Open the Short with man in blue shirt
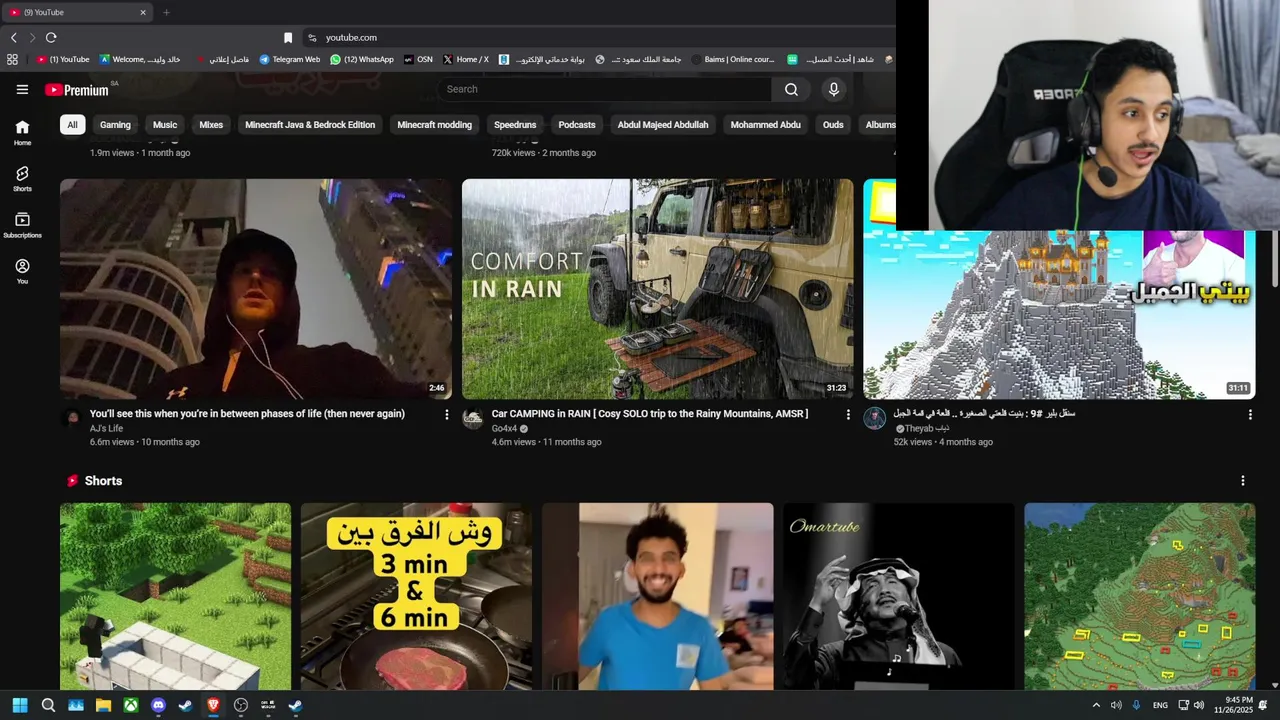Viewport: 1280px width, 720px height. (657, 596)
